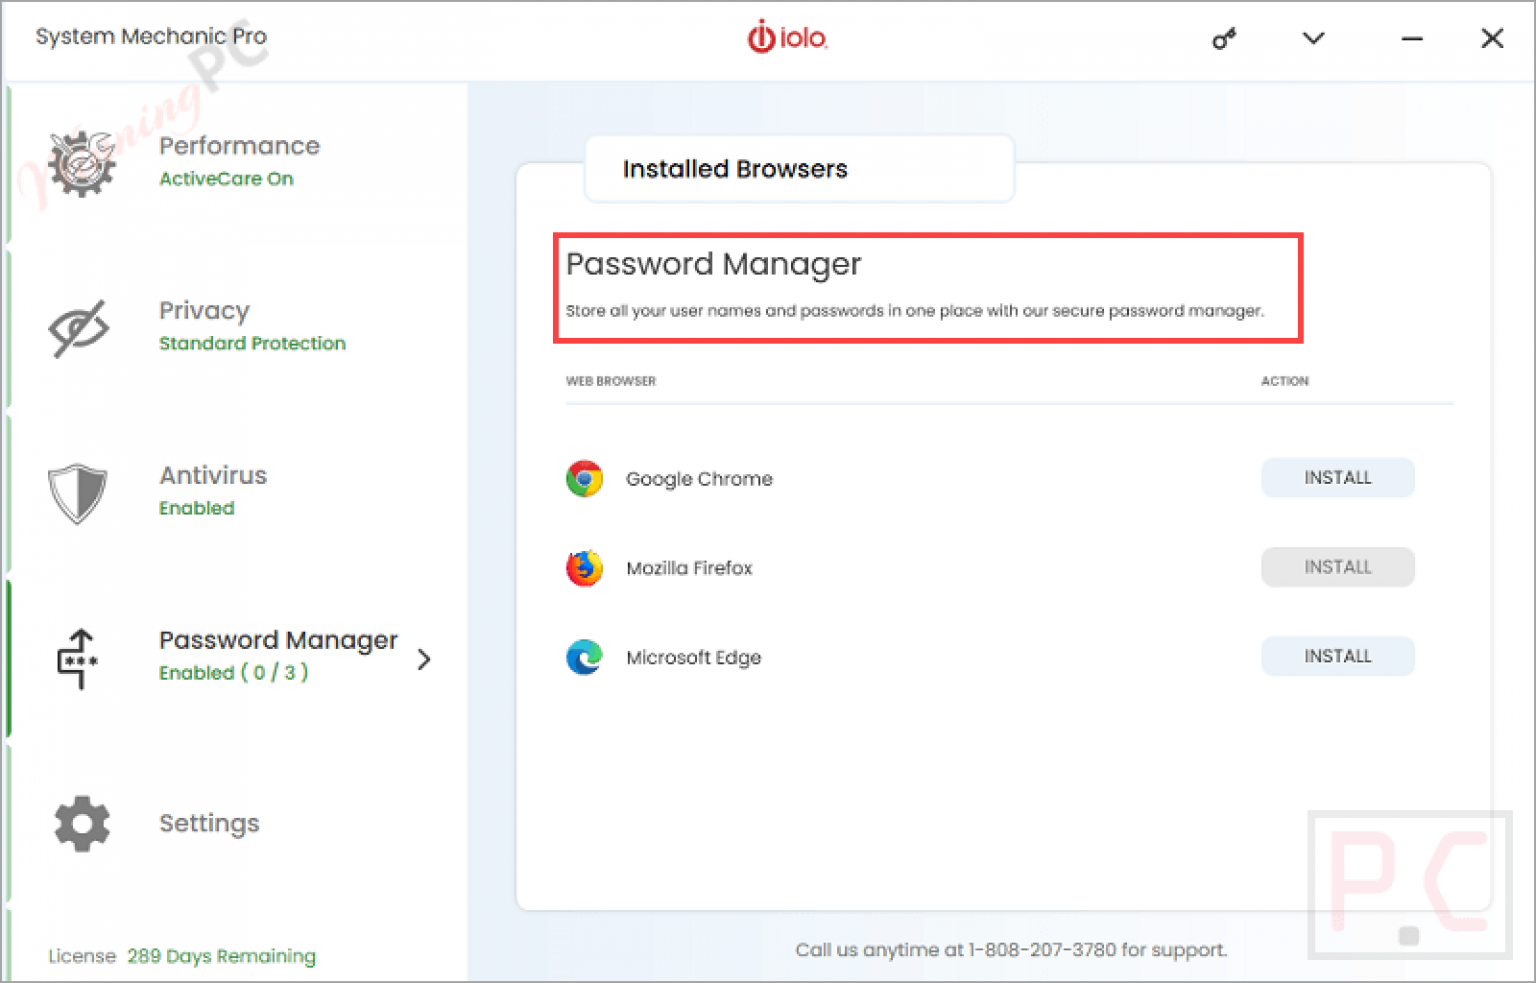Click the Antivirus shield icon

coord(78,493)
